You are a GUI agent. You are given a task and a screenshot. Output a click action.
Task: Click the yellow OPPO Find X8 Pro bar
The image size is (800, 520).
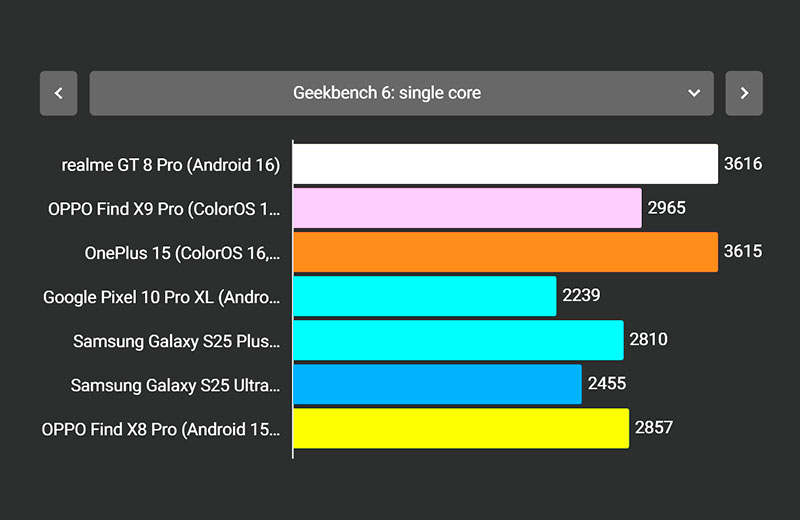pos(461,428)
